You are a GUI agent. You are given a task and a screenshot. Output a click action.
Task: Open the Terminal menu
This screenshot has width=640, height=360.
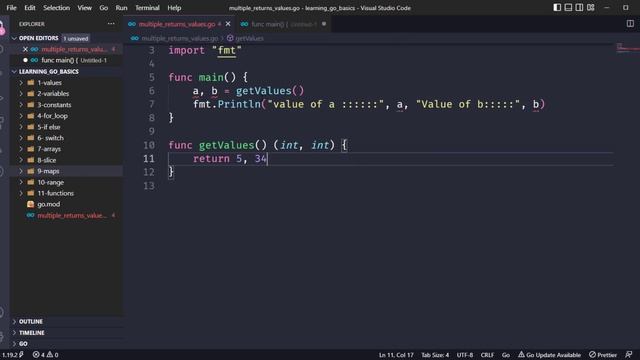pyautogui.click(x=147, y=8)
